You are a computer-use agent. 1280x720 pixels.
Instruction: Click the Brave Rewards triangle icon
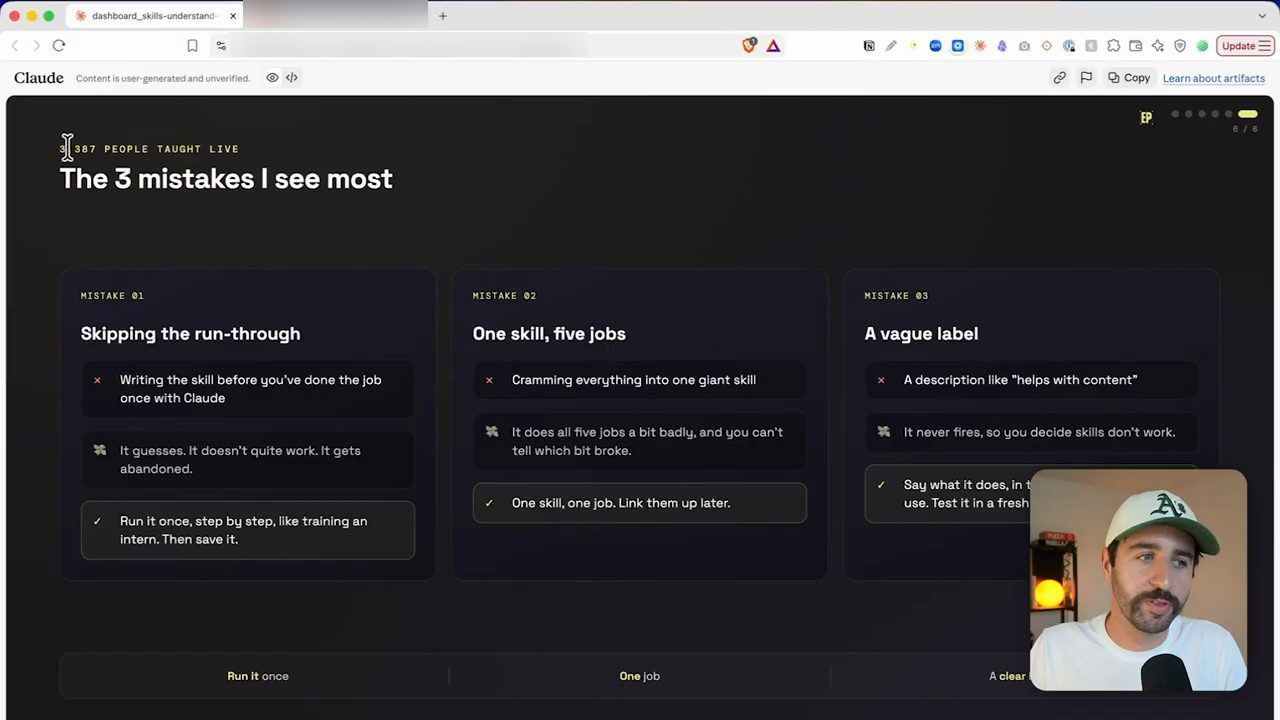pyautogui.click(x=773, y=46)
